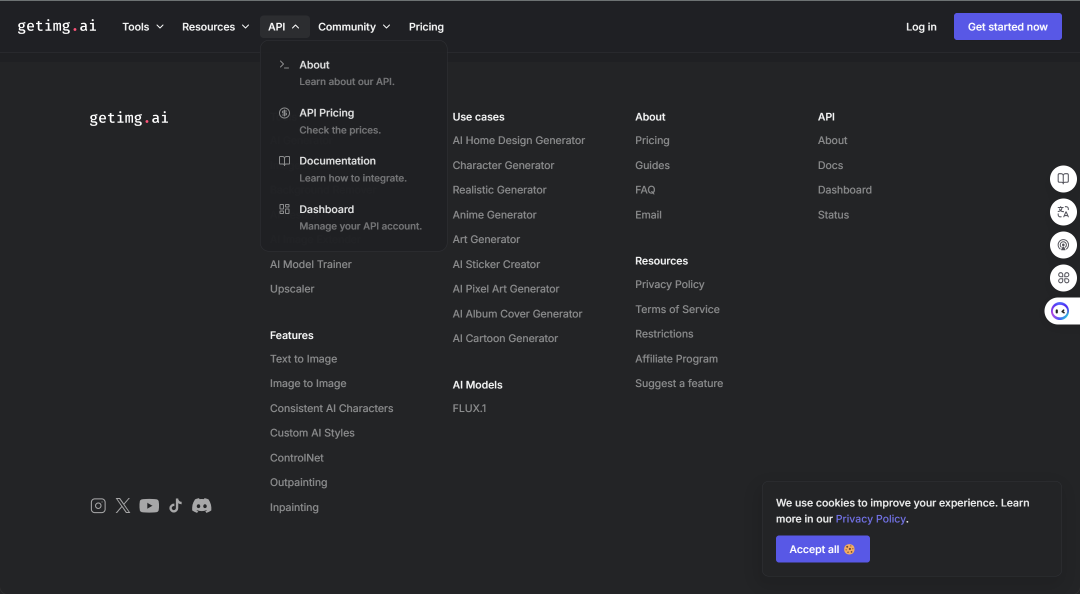Open AI Home Design Generator link

(x=519, y=141)
